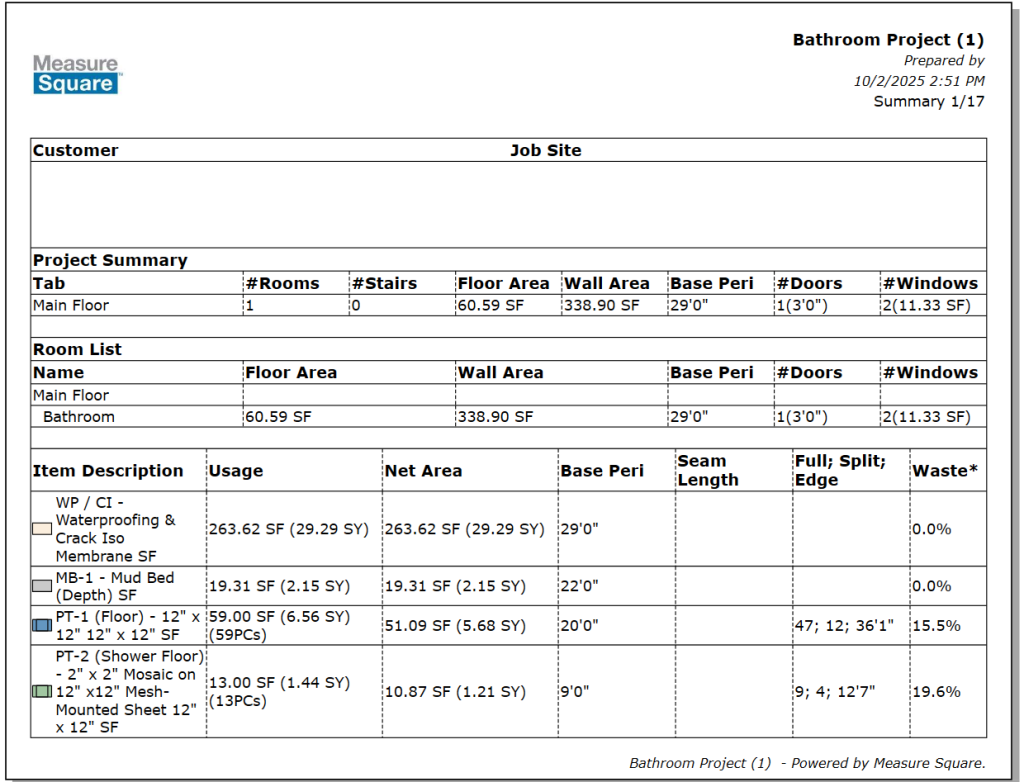The height and width of the screenshot is (782, 1024).
Task: Select the Bathroom Project (1) title
Action: tap(888, 40)
